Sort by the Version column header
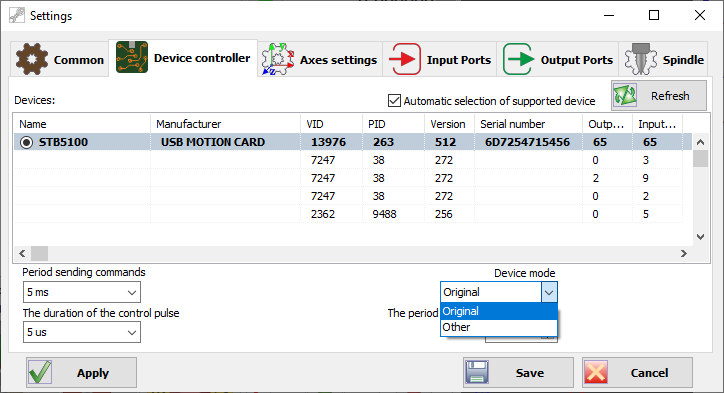The image size is (724, 393). (450, 124)
